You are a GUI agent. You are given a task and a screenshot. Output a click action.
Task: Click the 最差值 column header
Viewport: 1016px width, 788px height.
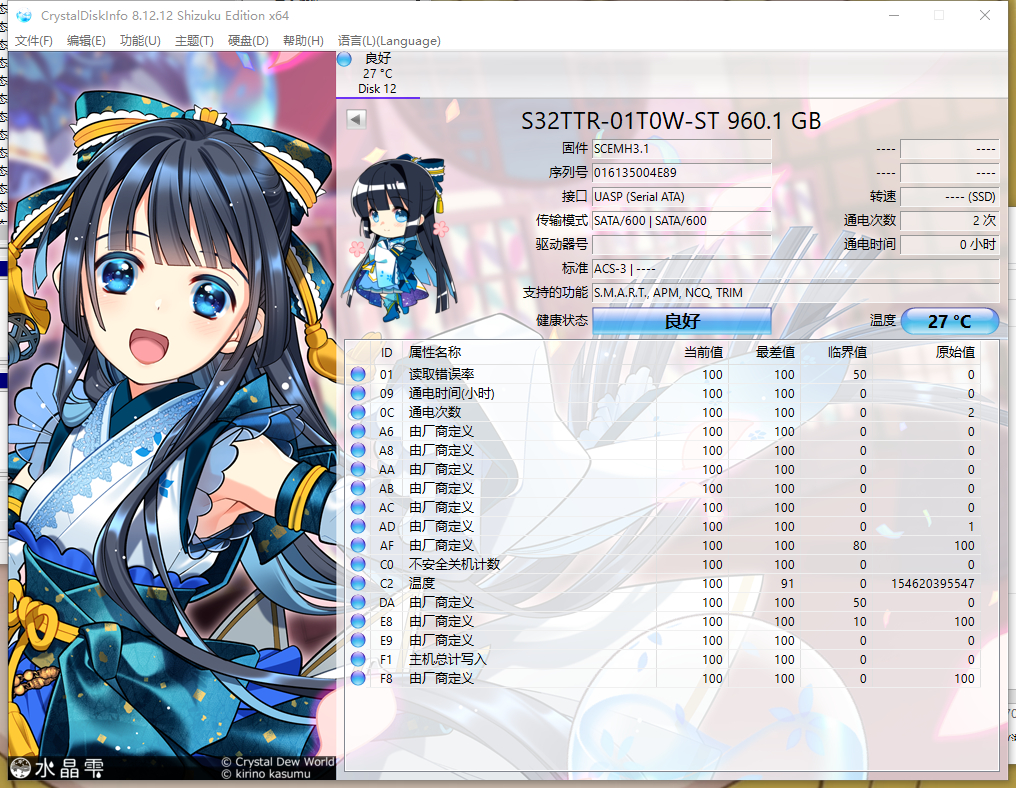[x=776, y=352]
